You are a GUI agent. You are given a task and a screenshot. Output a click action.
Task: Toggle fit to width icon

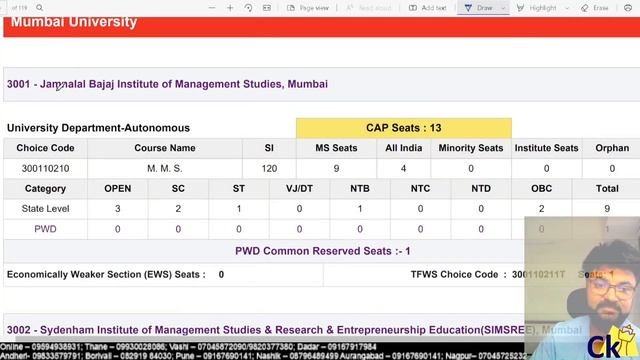pos(267,8)
